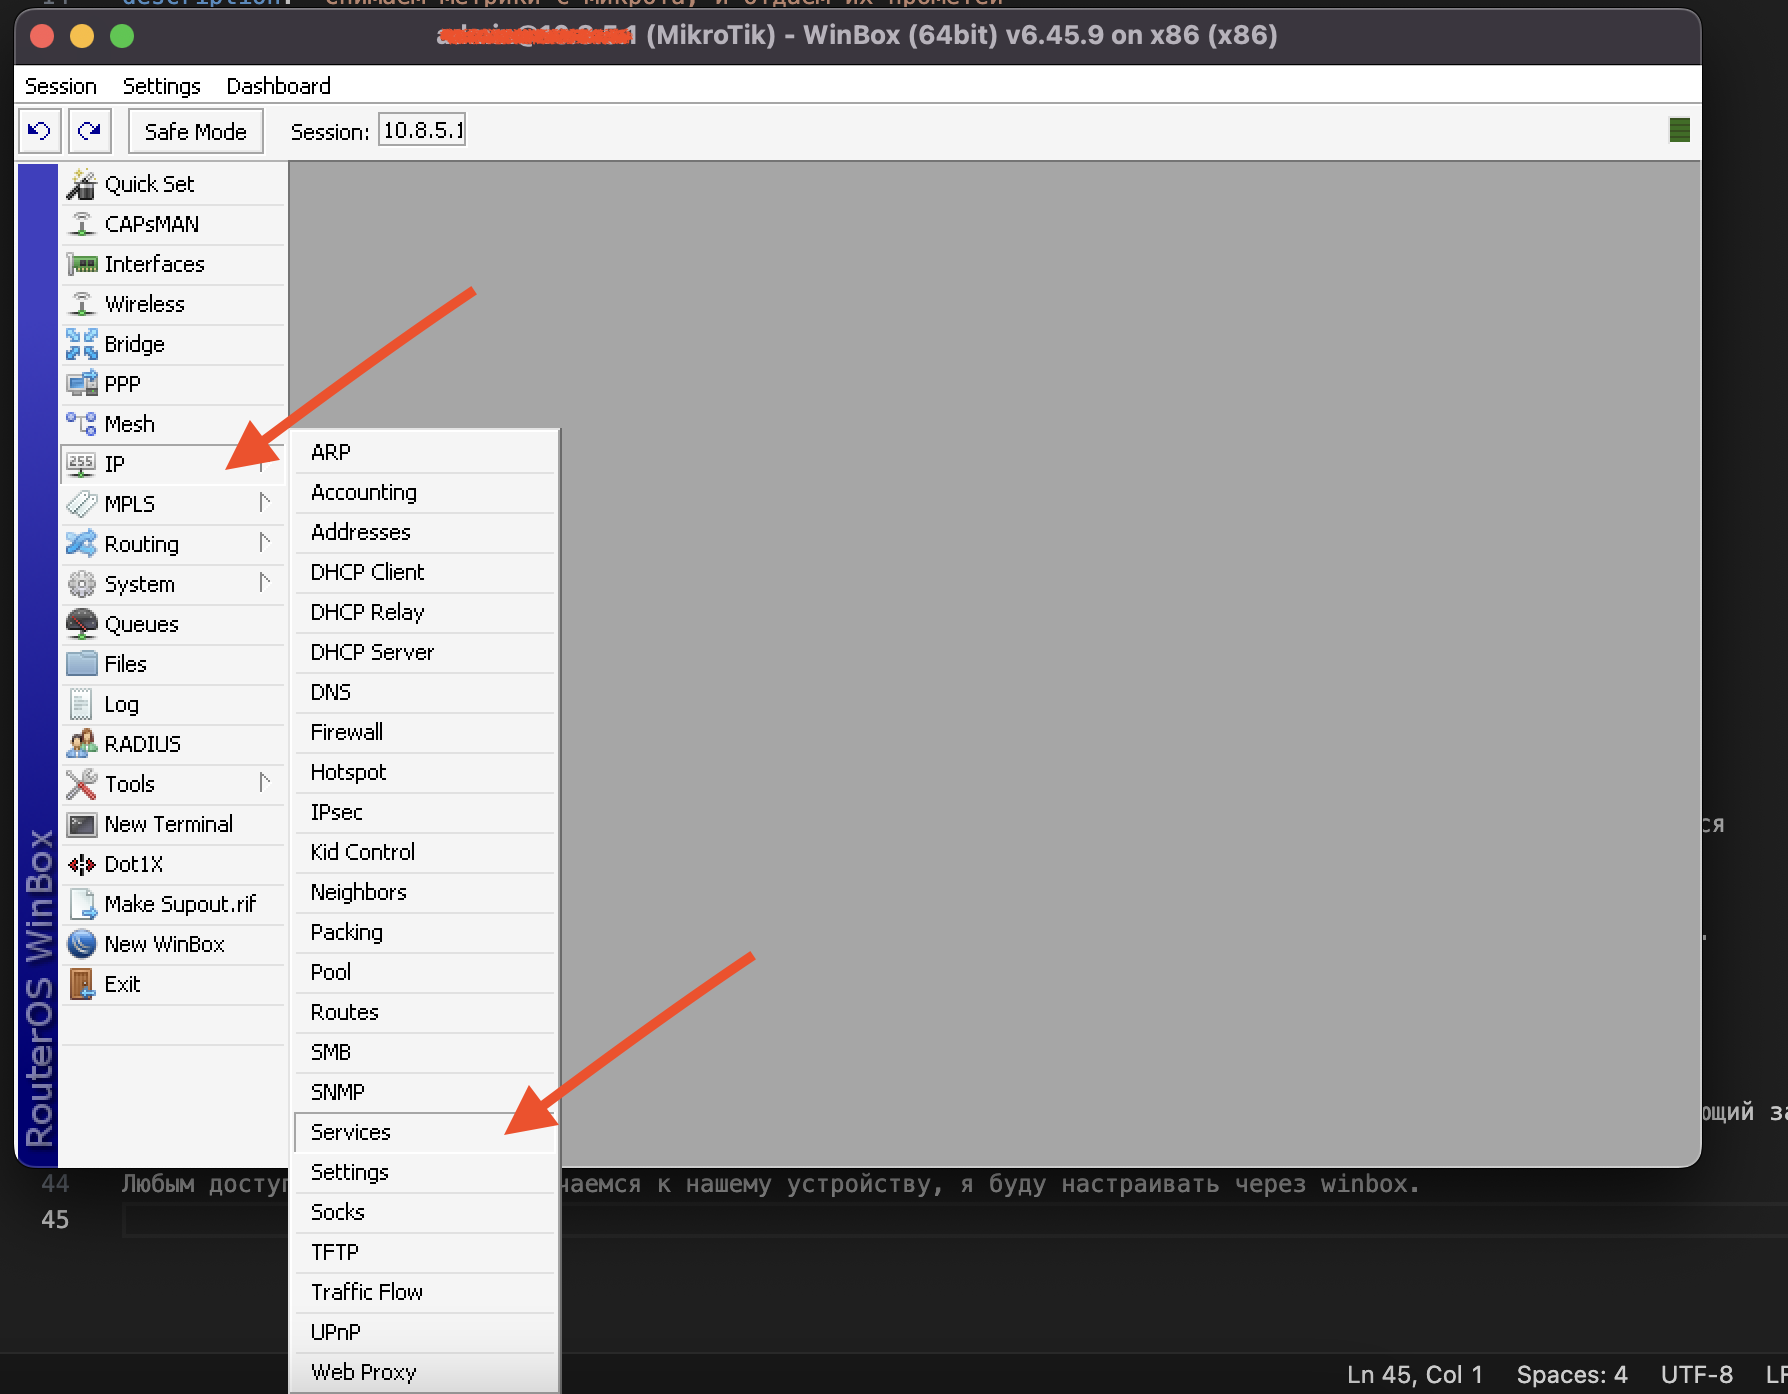
Task: Click the Session address field
Action: click(x=422, y=130)
